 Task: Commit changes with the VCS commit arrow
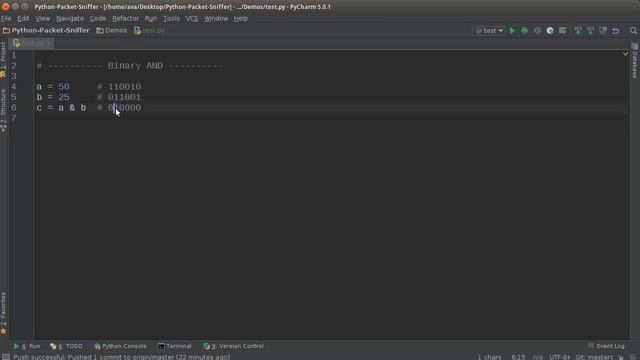tap(590, 31)
